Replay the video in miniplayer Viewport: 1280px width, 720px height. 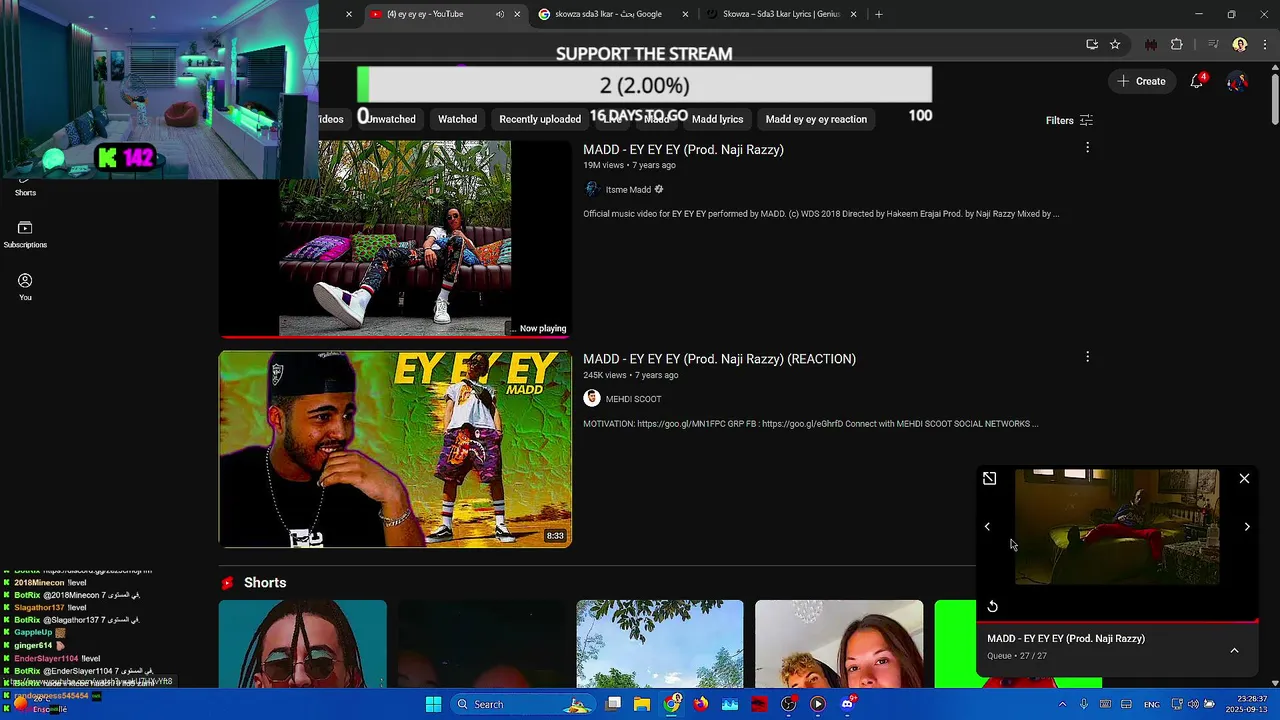click(992, 606)
